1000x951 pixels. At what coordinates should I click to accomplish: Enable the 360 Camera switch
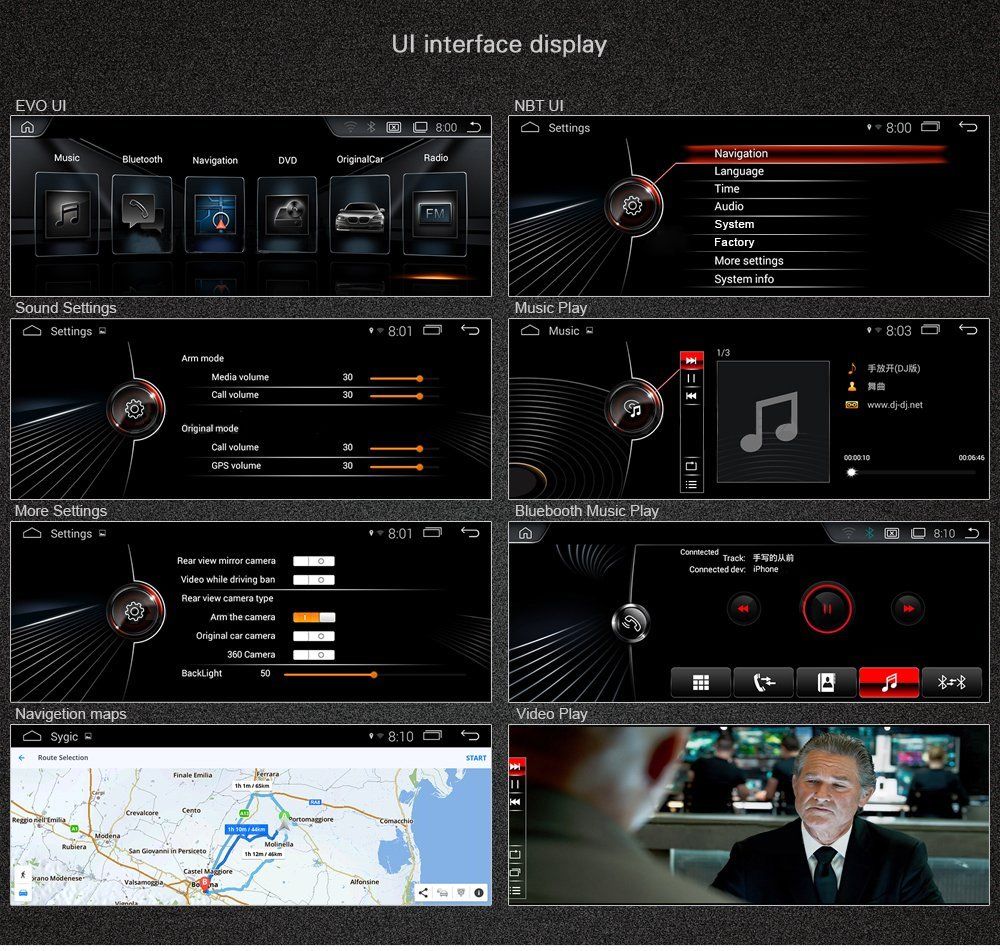pos(314,655)
